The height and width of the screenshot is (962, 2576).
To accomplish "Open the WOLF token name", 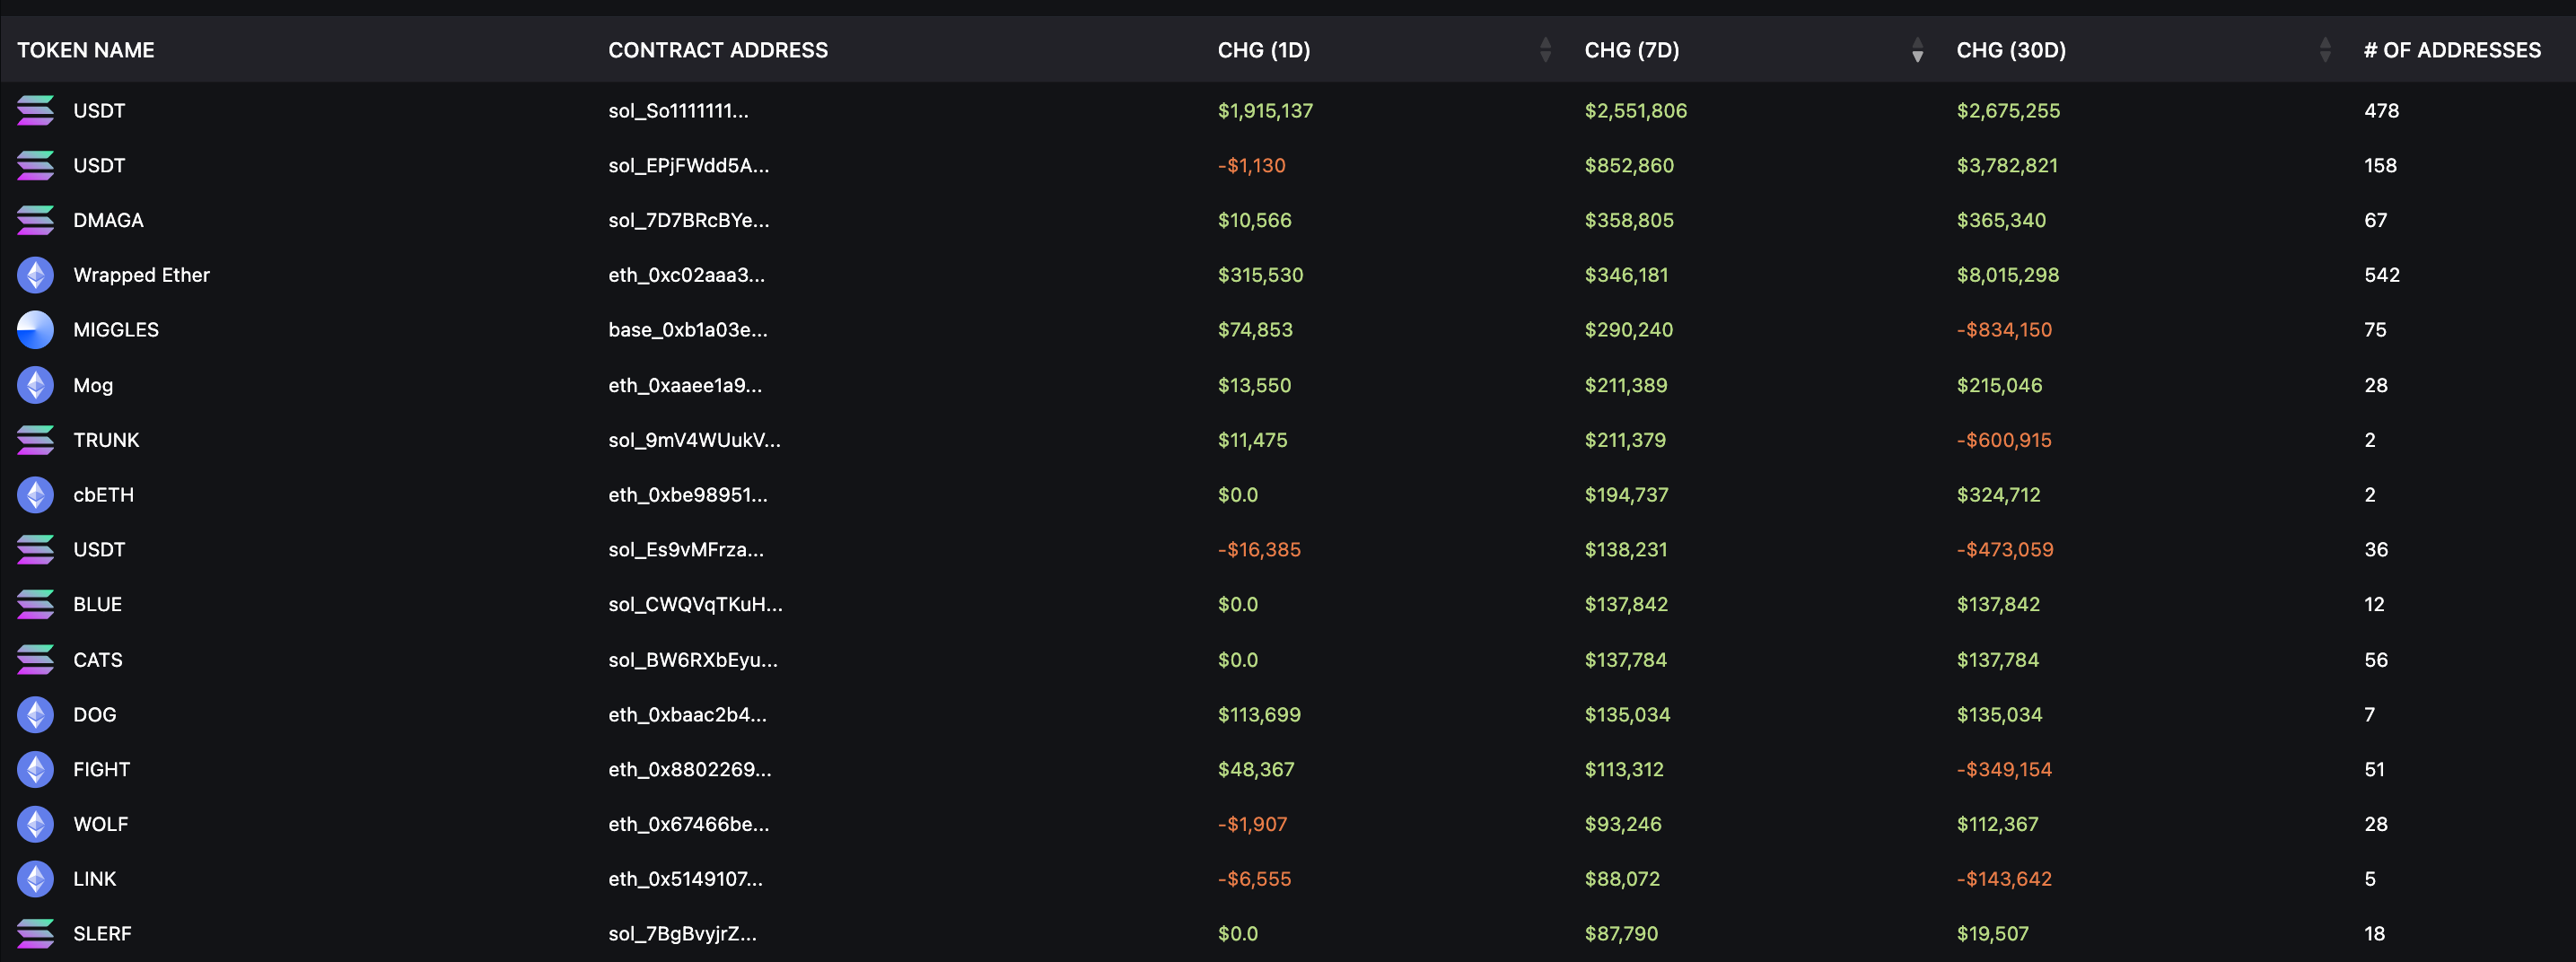I will (100, 824).
